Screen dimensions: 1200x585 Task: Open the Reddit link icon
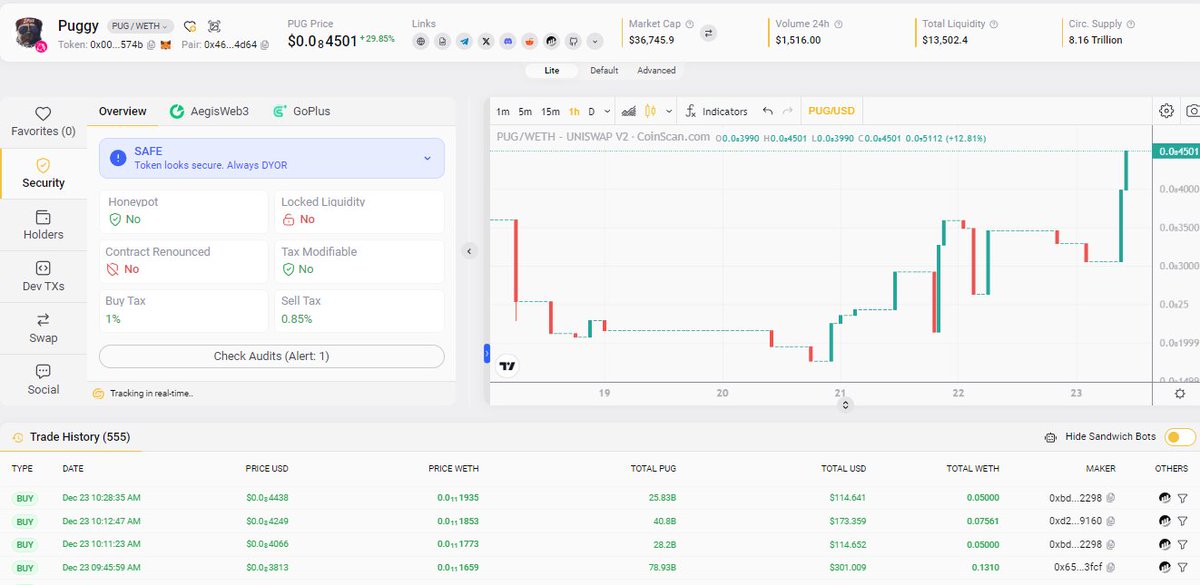point(530,41)
